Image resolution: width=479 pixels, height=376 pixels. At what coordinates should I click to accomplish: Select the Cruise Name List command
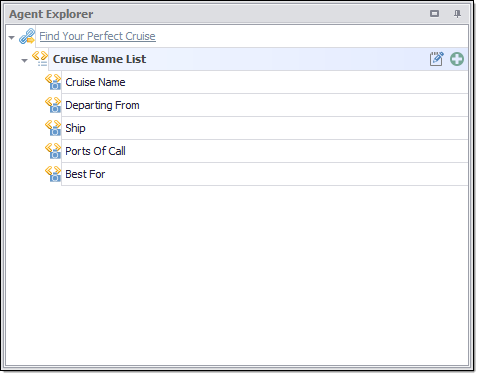coord(99,59)
